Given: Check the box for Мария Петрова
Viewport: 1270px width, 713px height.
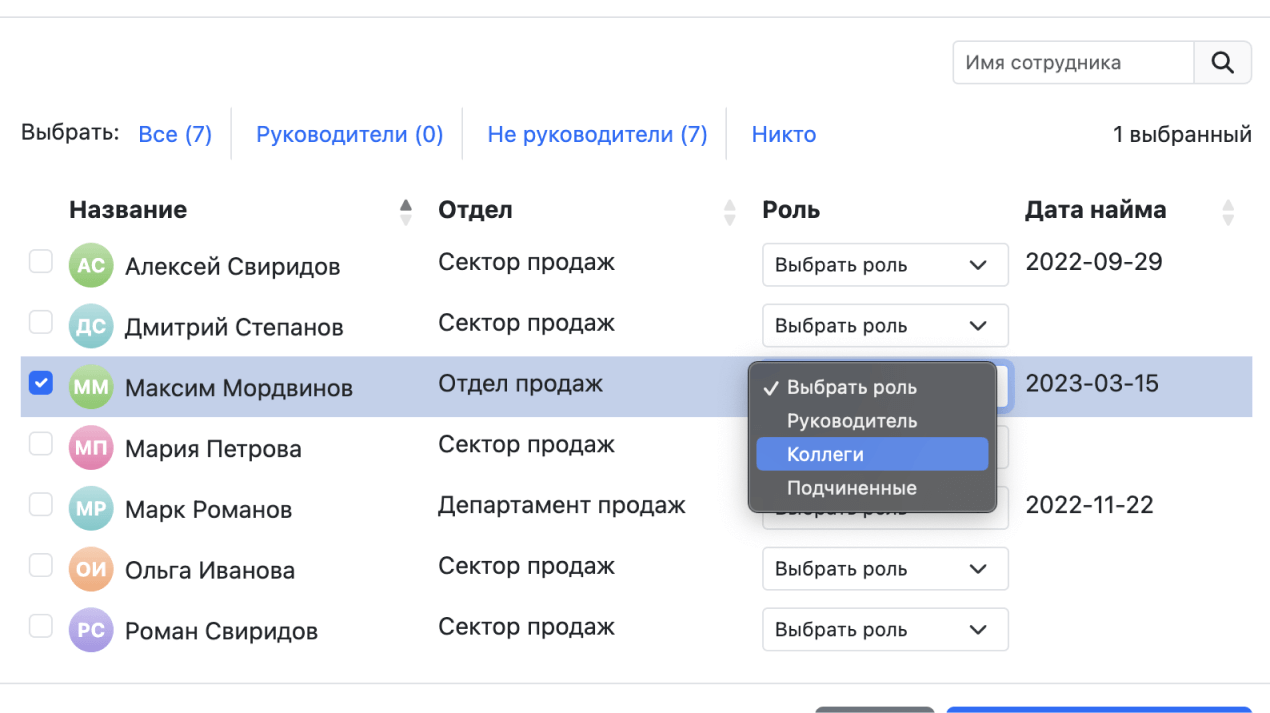Looking at the screenshot, I should click(x=40, y=444).
